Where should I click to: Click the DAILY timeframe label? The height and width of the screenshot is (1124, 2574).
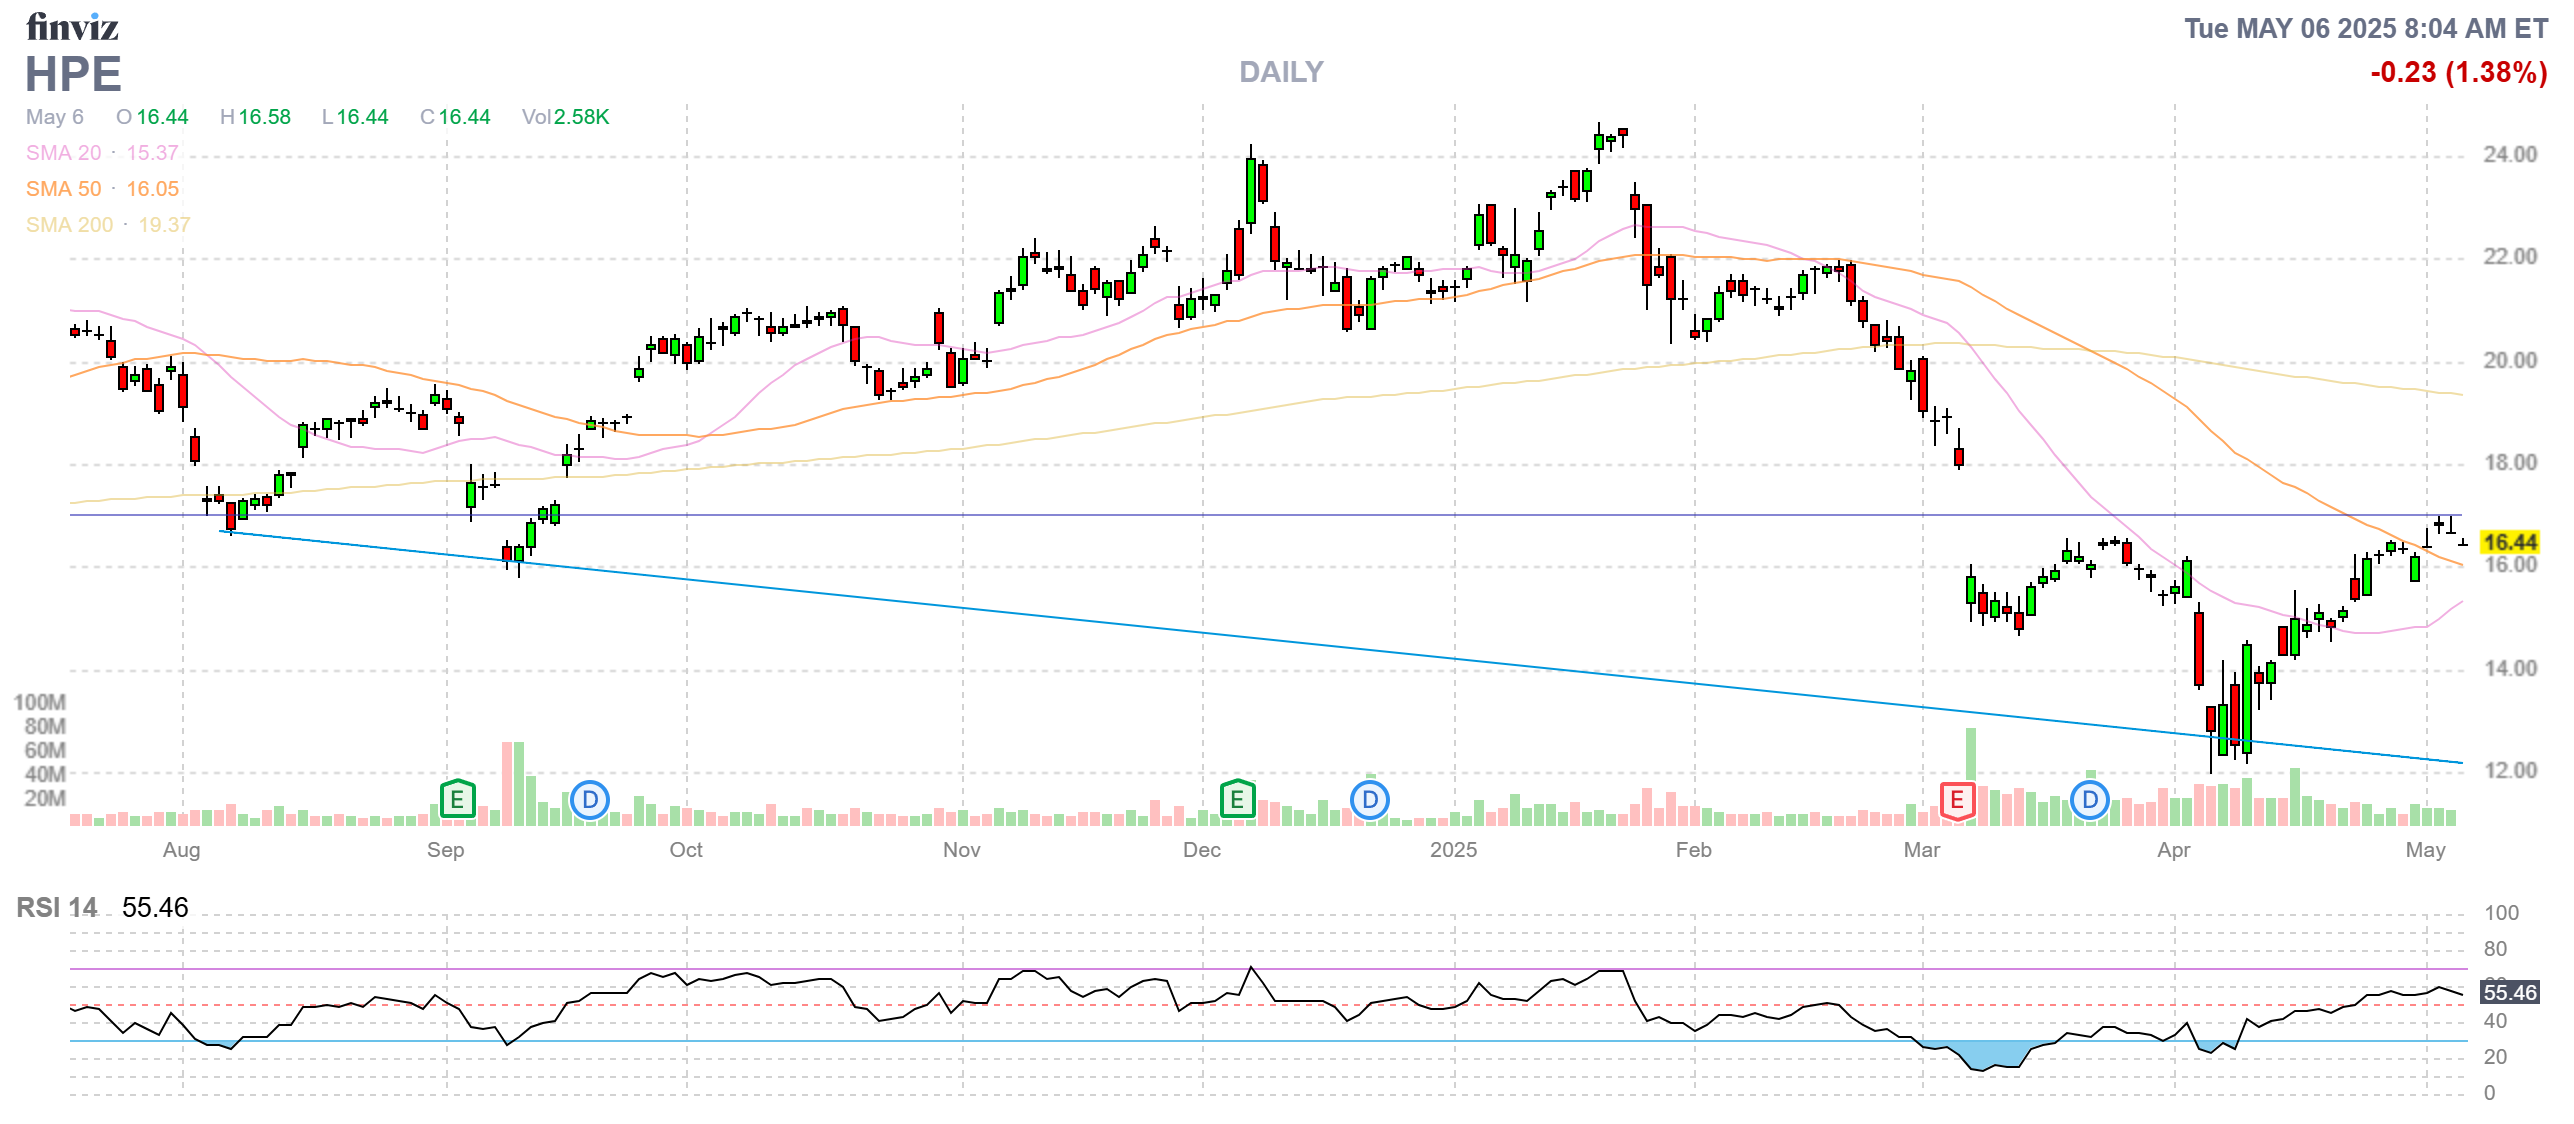(1281, 72)
